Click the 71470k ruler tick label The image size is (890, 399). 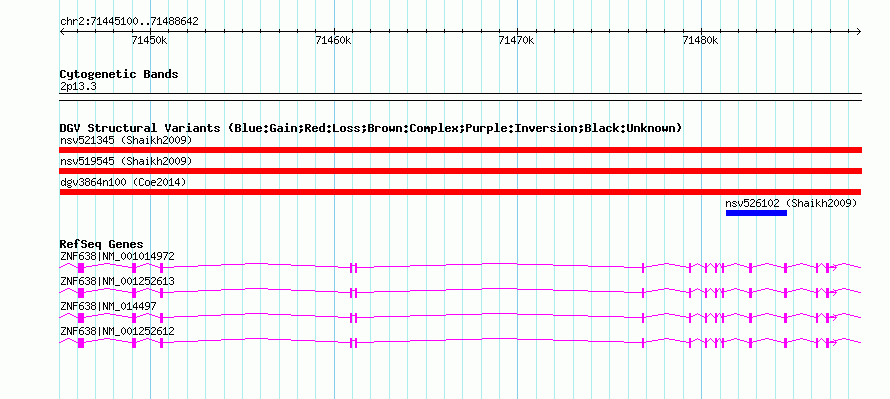point(517,40)
